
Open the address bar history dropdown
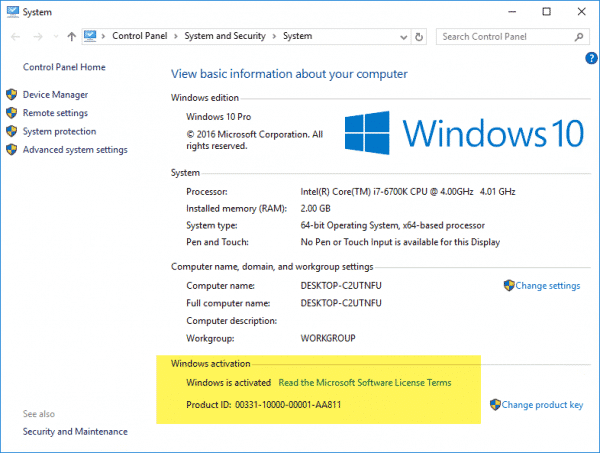(x=403, y=37)
